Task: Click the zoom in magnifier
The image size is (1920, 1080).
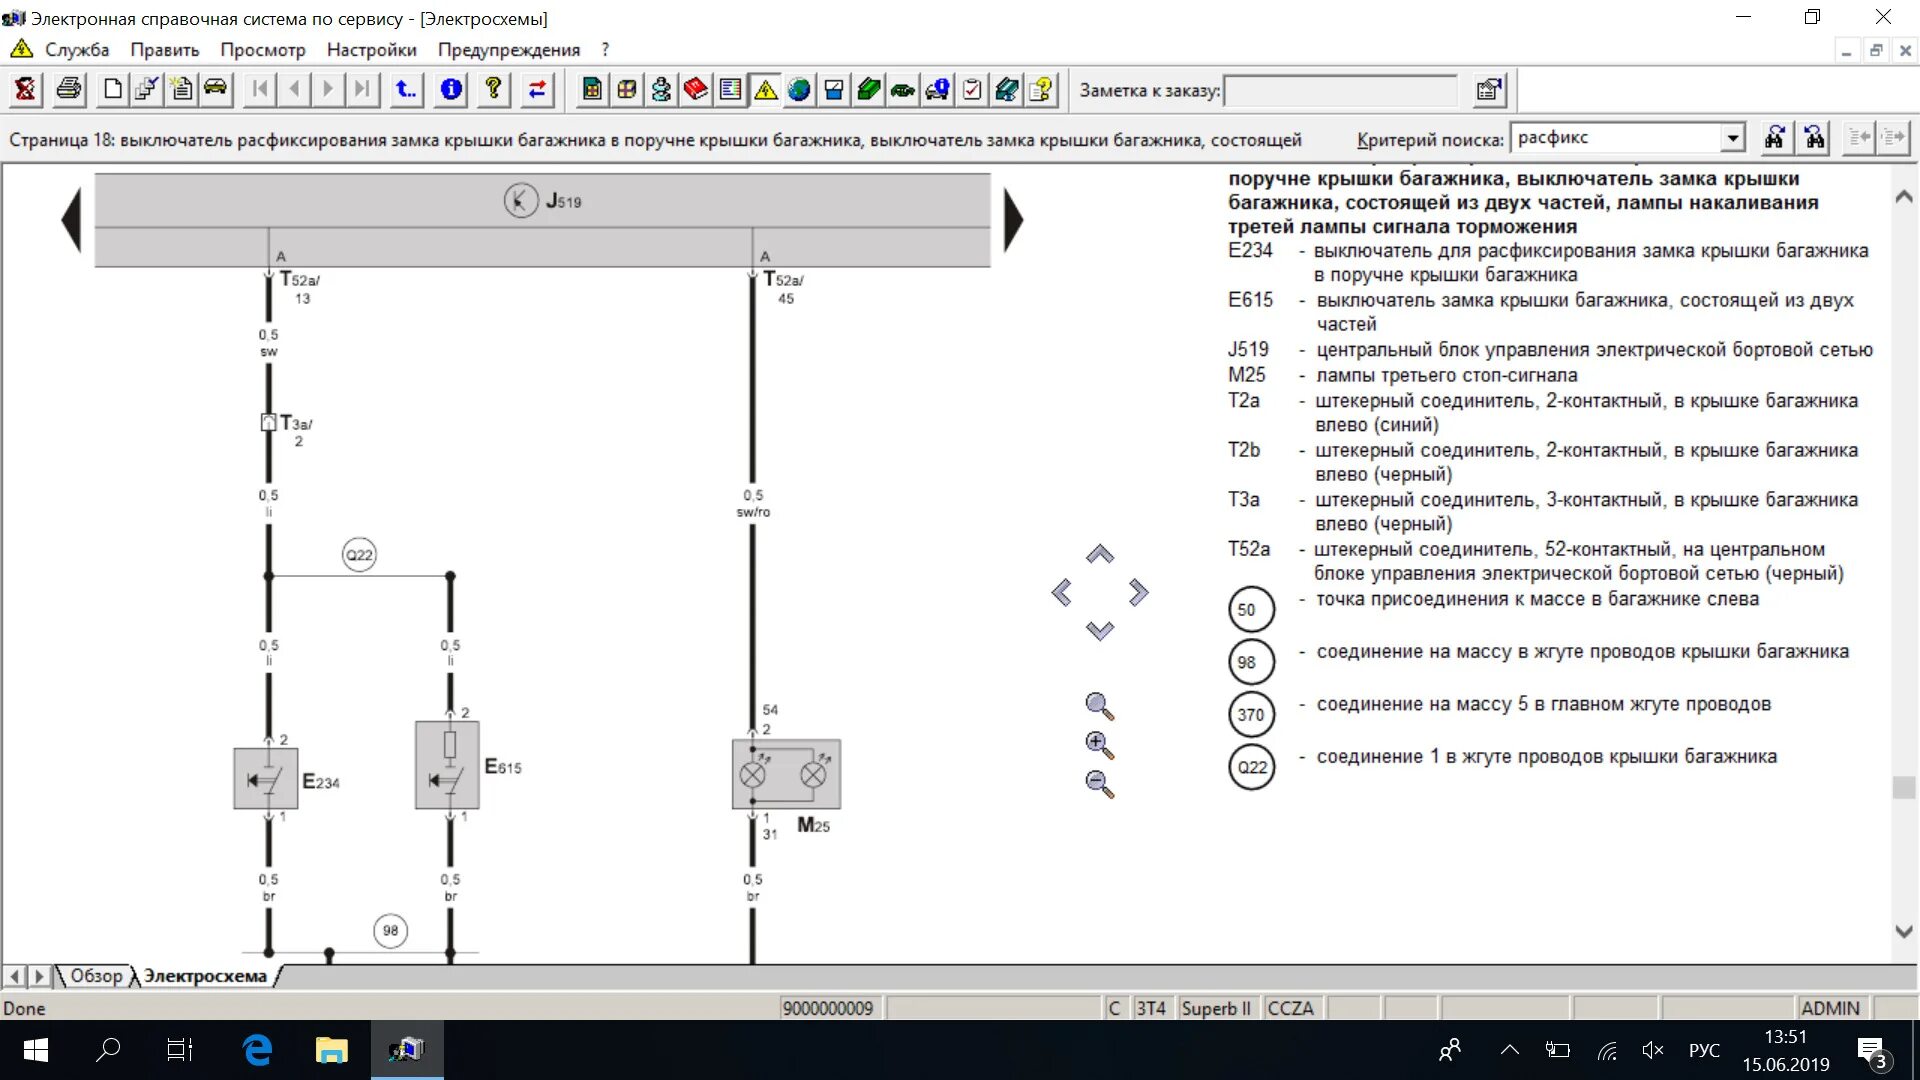Action: click(x=1099, y=745)
